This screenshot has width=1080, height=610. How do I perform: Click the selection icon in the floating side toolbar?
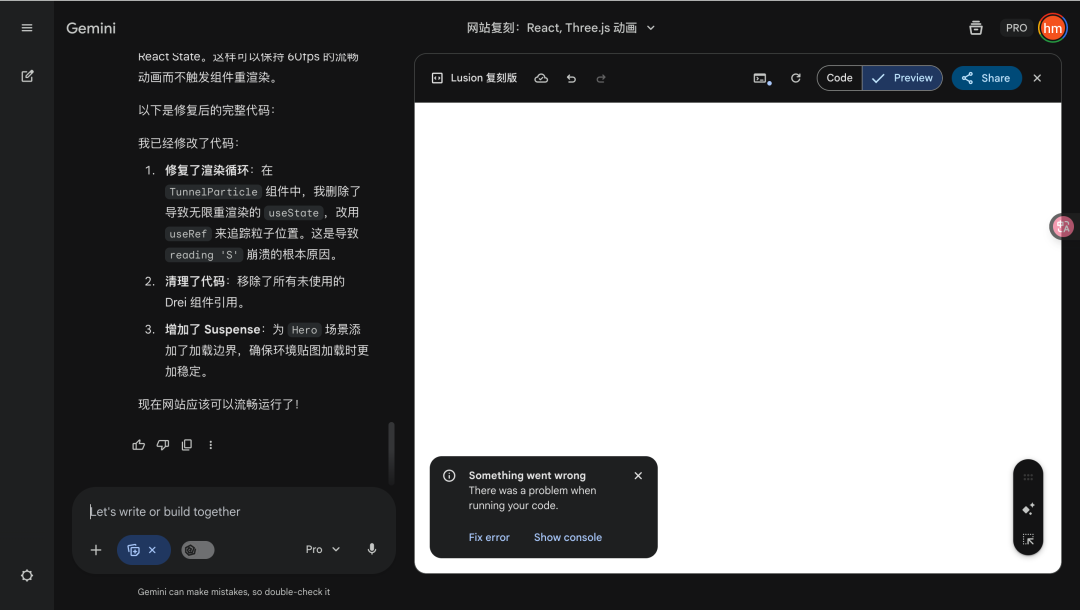coord(1028,540)
